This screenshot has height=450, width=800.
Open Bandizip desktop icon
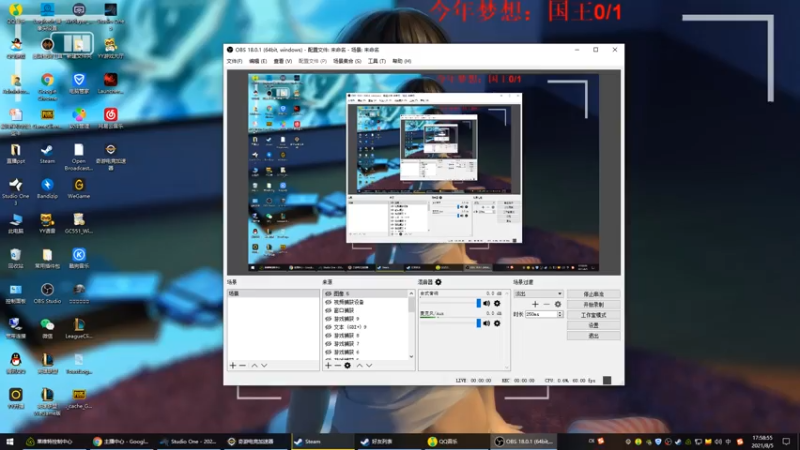47,188
